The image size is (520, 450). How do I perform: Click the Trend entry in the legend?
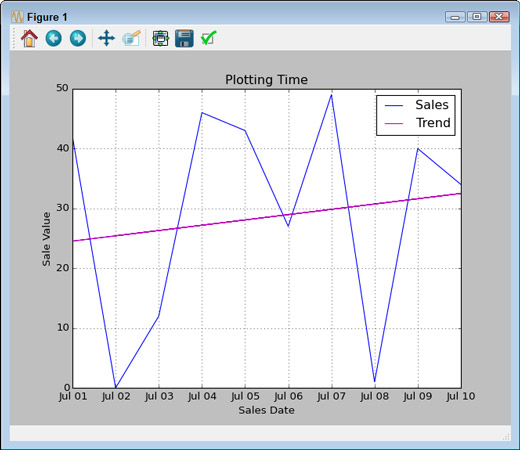433,123
